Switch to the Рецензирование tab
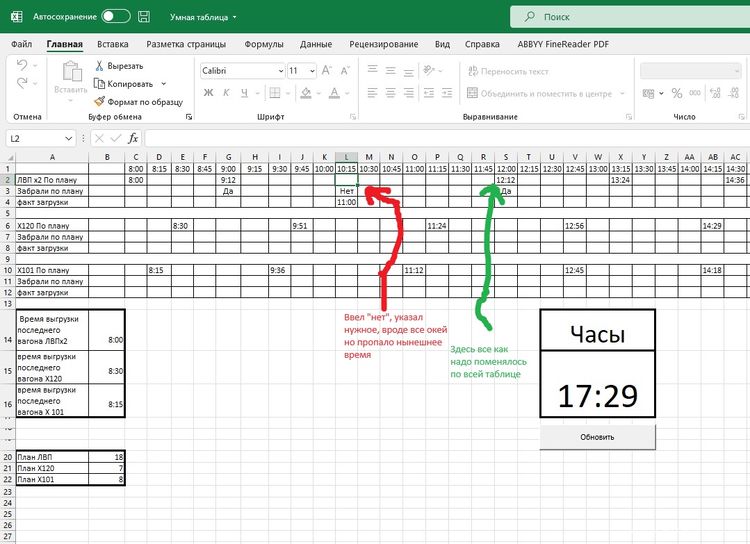 point(384,44)
